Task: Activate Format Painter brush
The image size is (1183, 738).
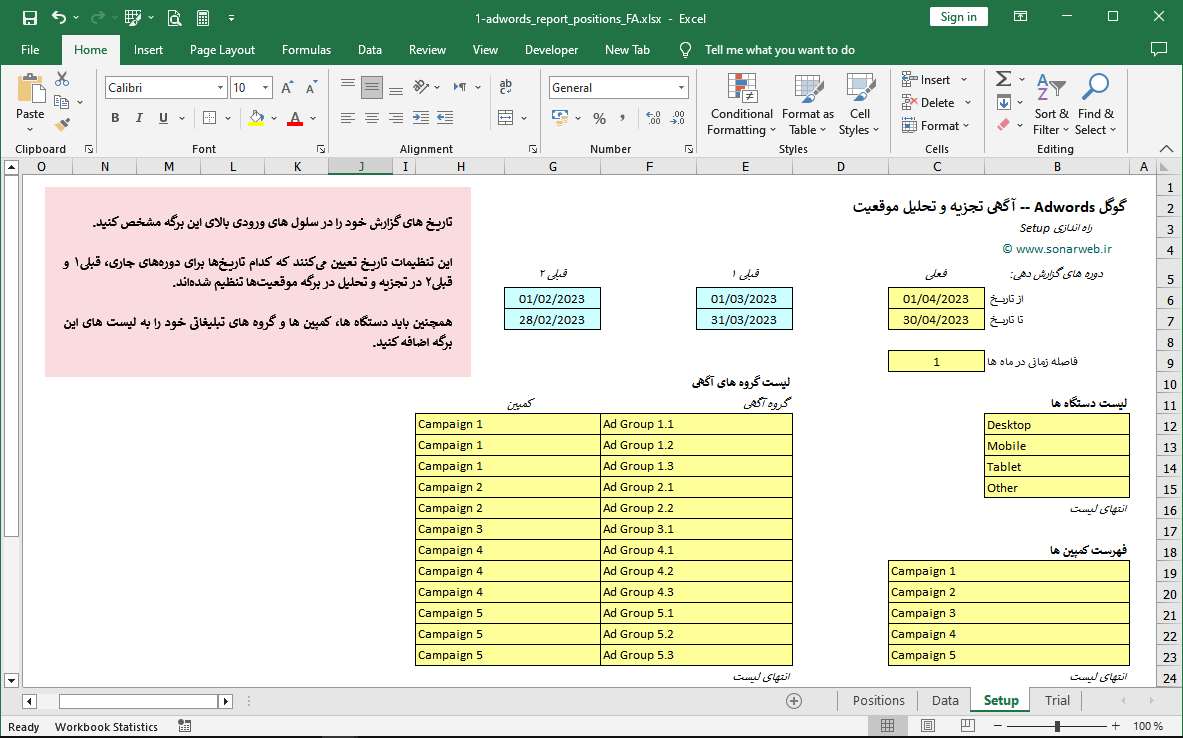Action: point(62,124)
